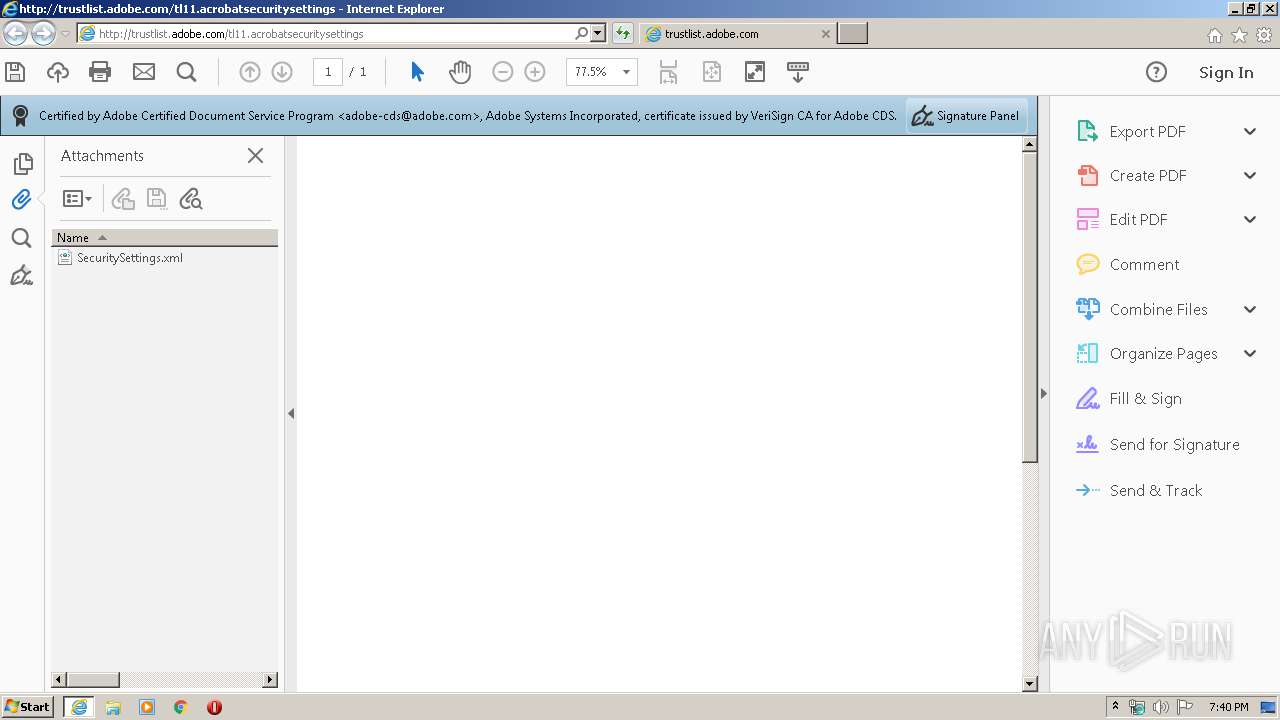Open the Windows Start menu
Screen dimensions: 1280x720
pyautogui.click(x=28, y=707)
